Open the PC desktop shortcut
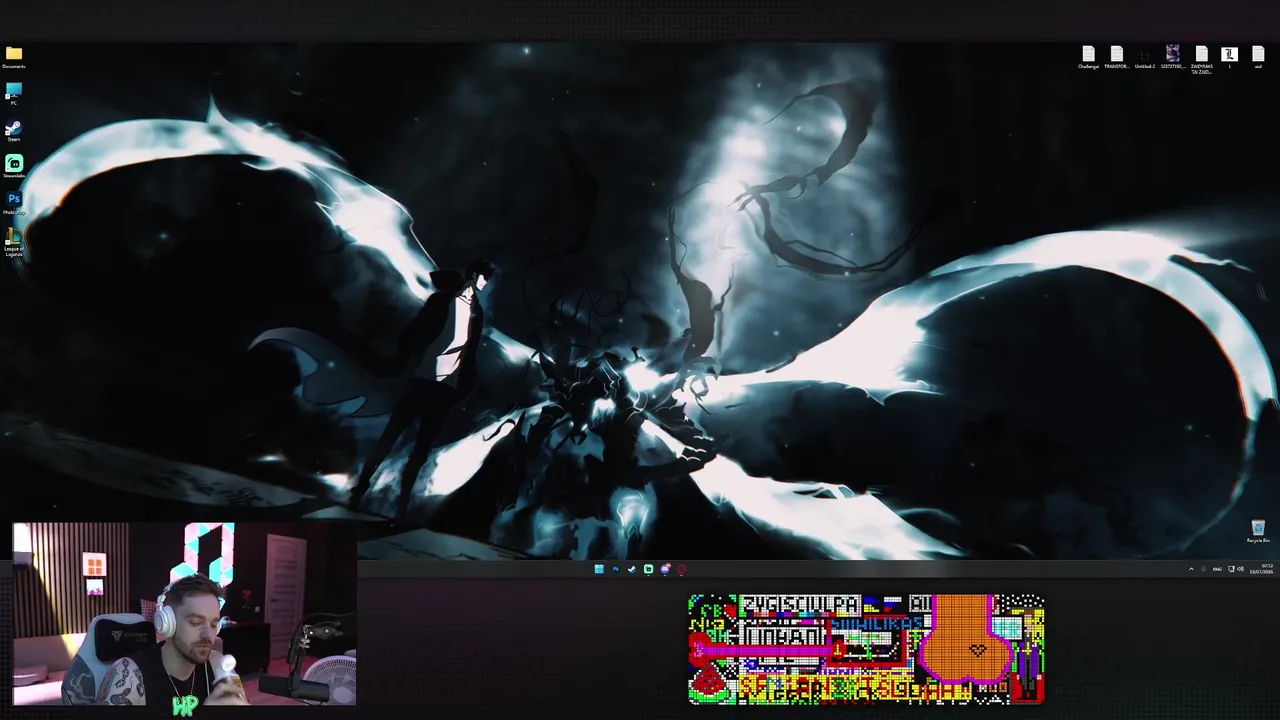 click(x=14, y=94)
